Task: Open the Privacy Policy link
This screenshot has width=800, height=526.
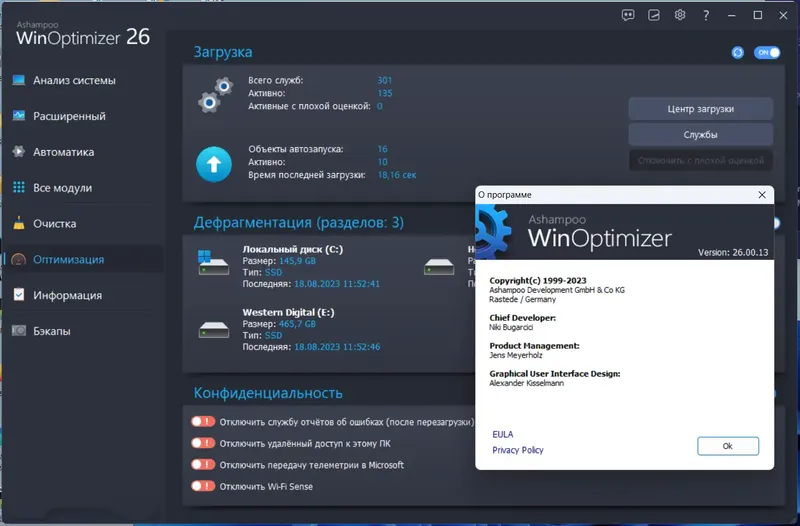Action: 518,450
